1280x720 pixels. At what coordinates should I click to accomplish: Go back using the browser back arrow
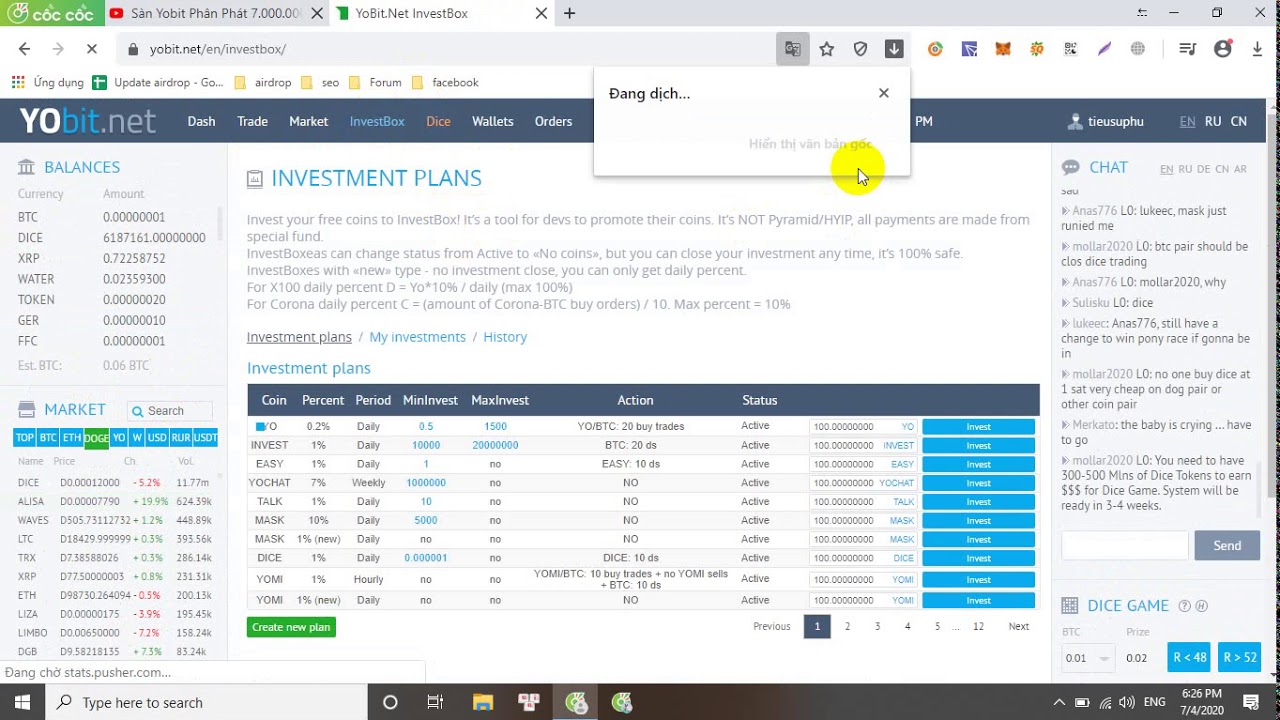click(x=25, y=49)
